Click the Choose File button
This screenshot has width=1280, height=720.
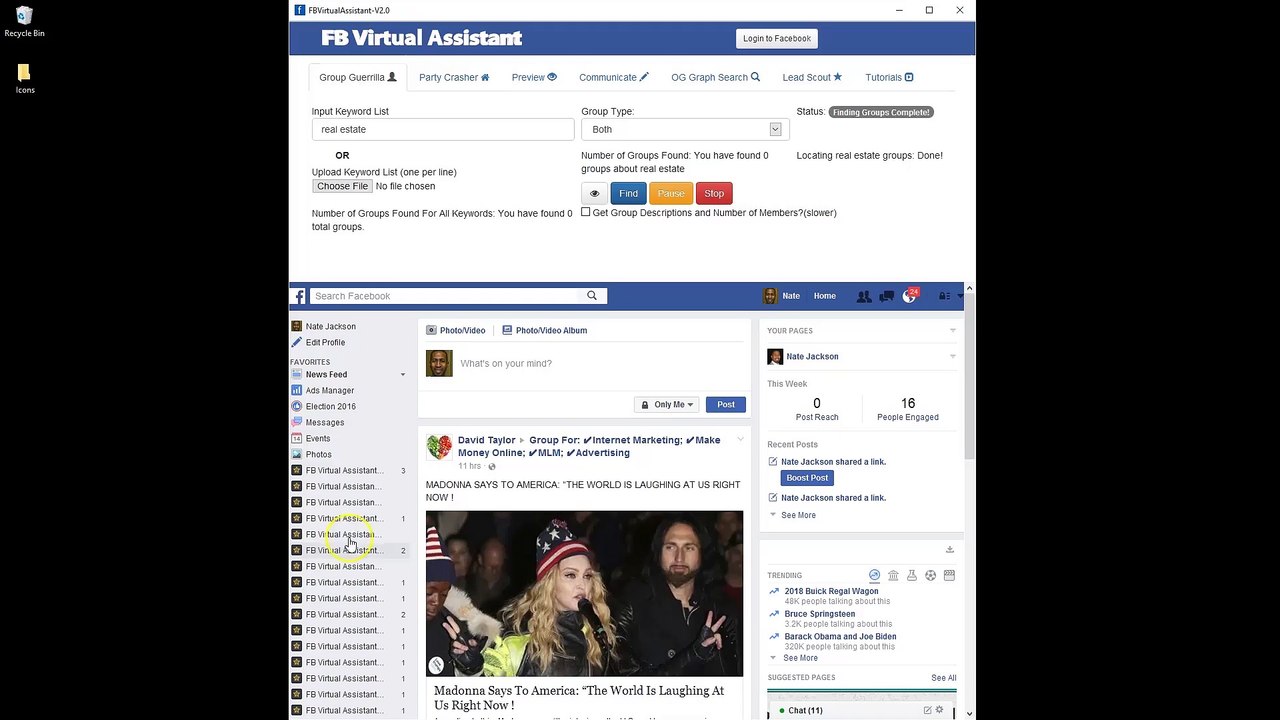pos(342,186)
